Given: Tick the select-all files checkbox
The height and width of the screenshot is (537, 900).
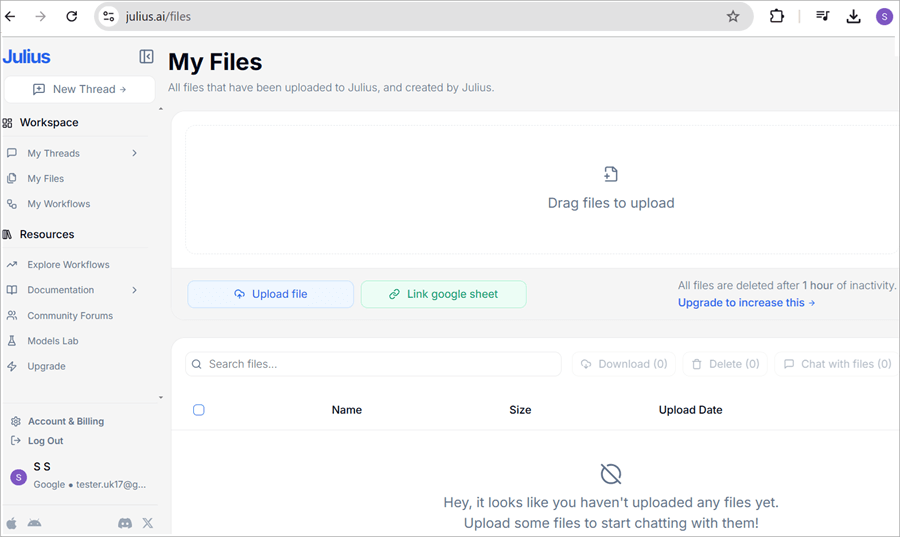Looking at the screenshot, I should click(199, 410).
